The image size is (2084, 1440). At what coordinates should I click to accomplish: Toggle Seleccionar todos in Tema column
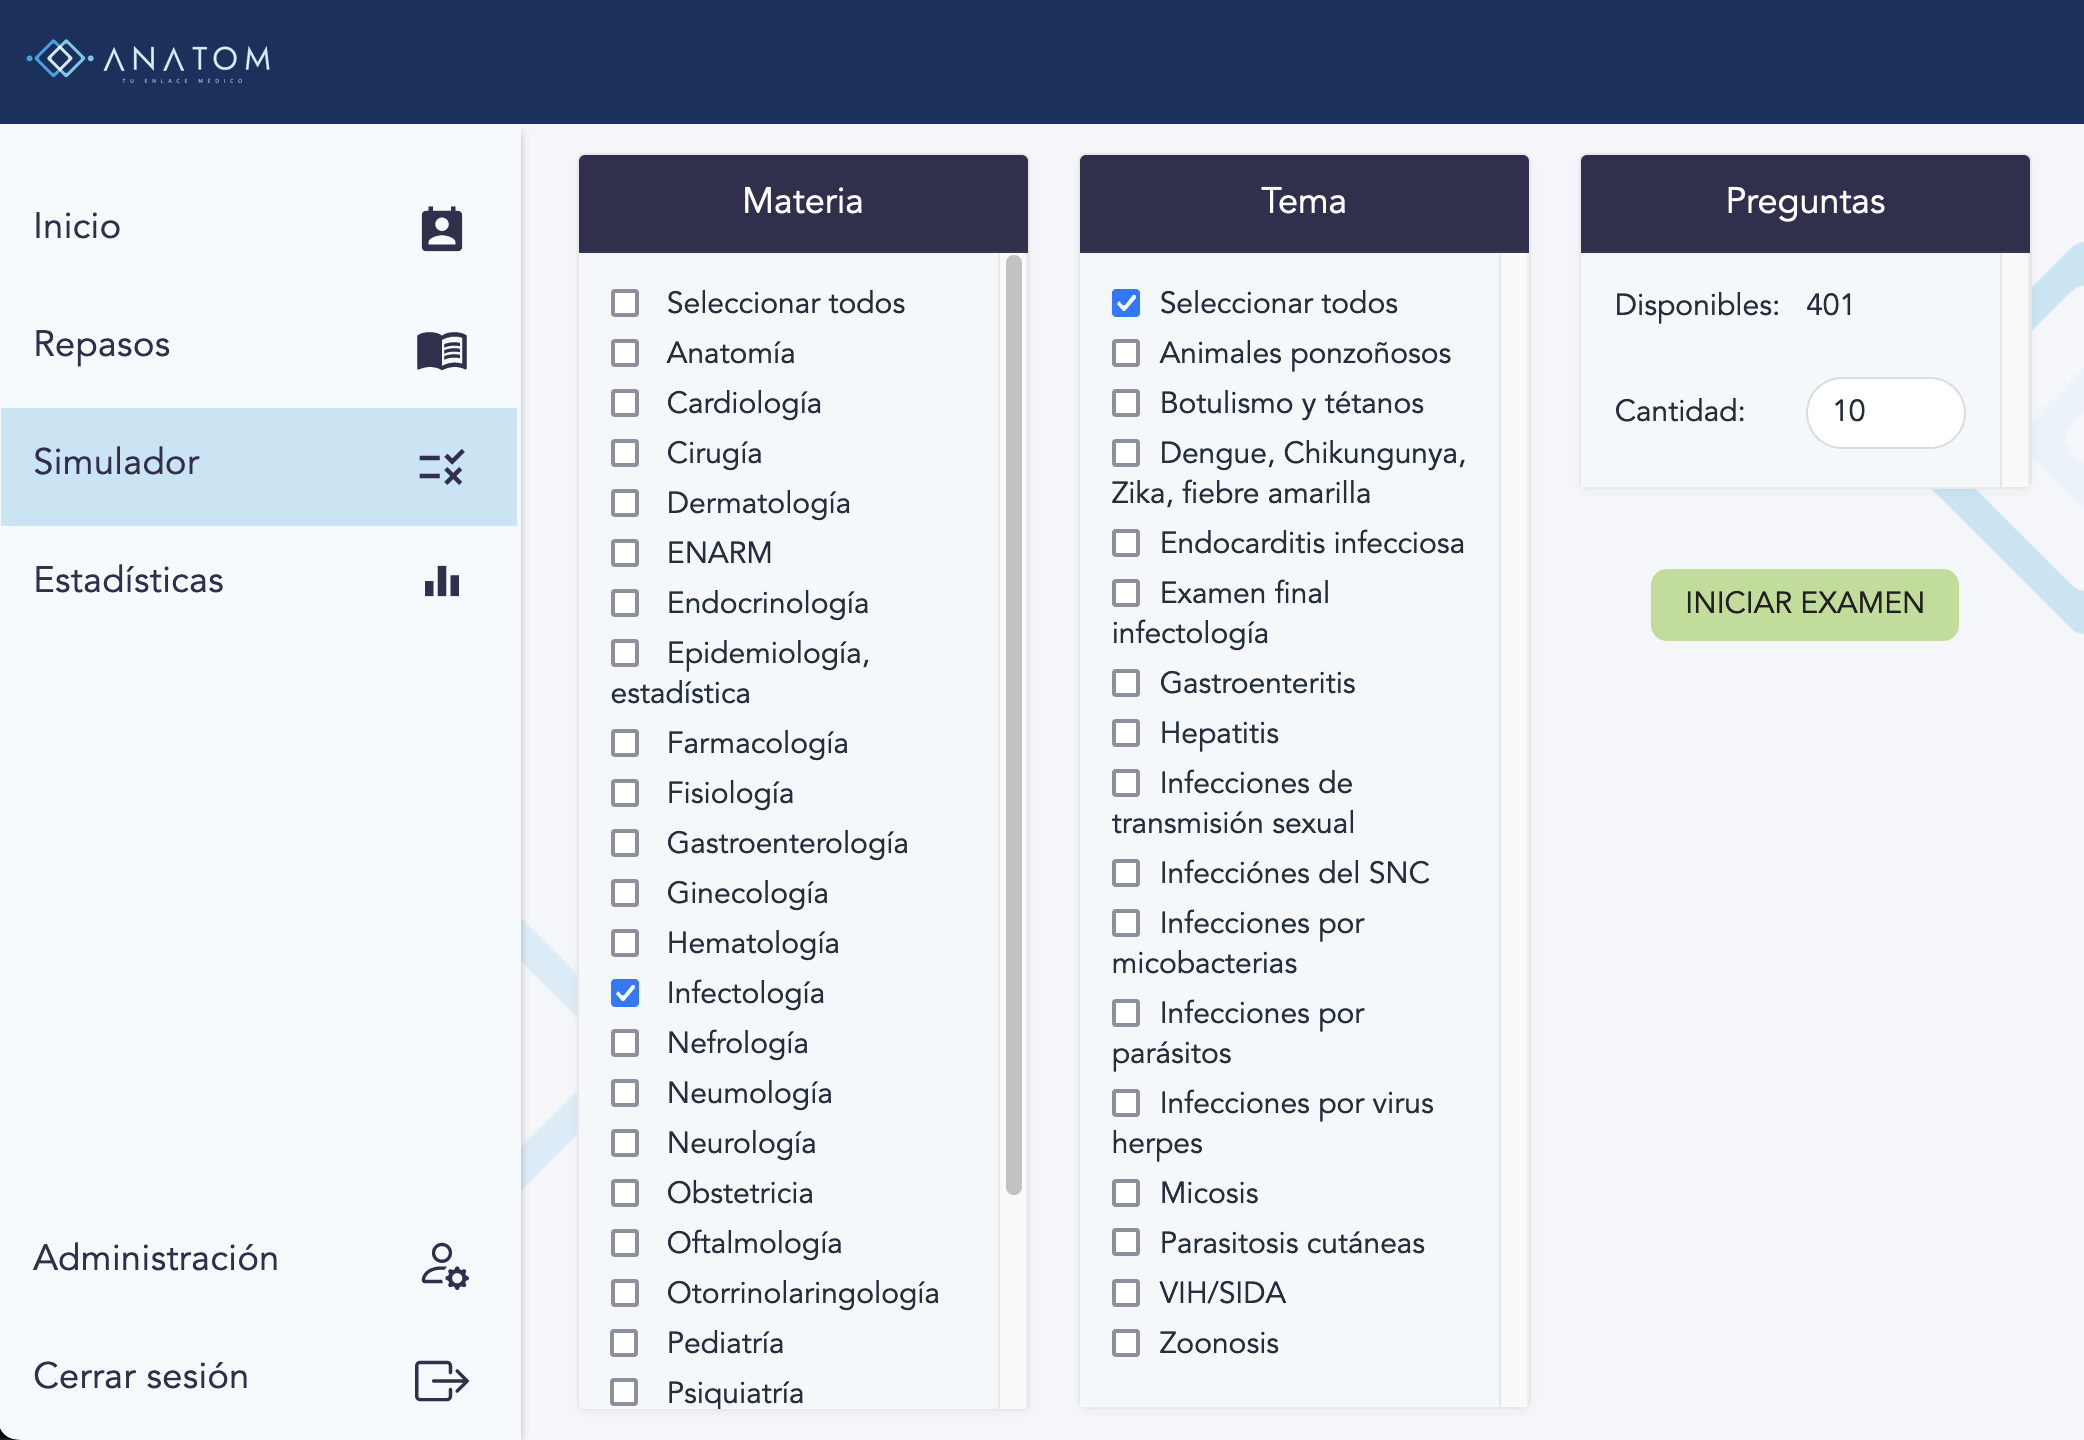tap(1126, 303)
